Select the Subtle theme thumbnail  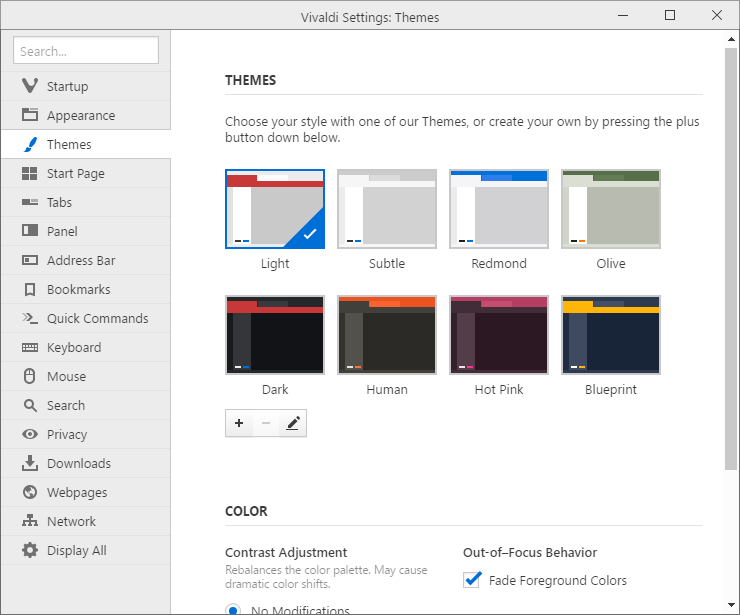coord(387,209)
